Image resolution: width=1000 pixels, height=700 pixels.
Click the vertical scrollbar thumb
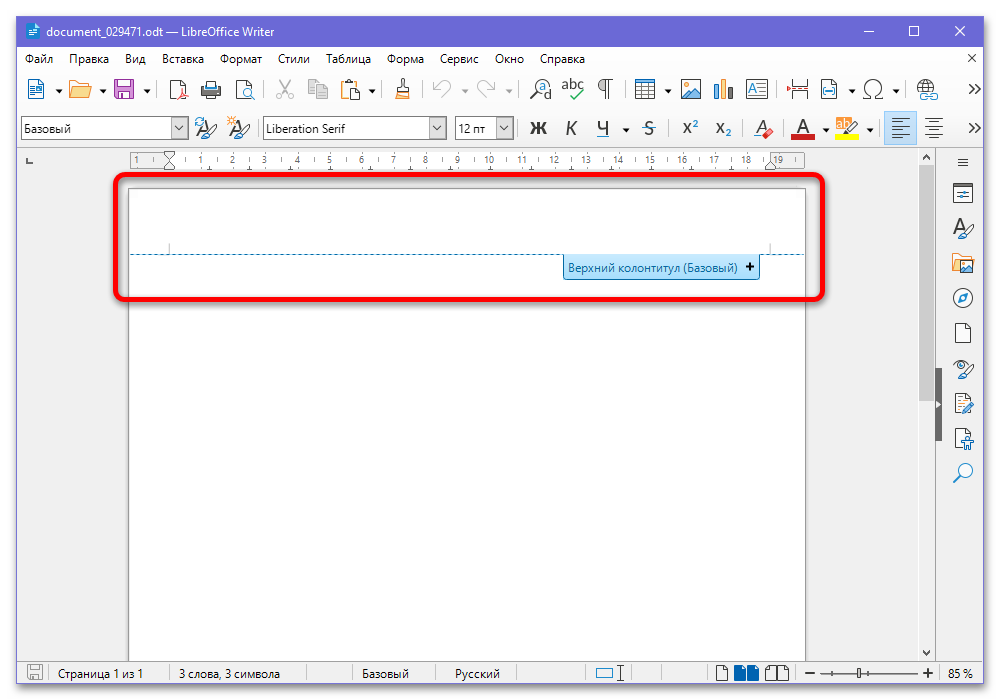click(x=926, y=283)
